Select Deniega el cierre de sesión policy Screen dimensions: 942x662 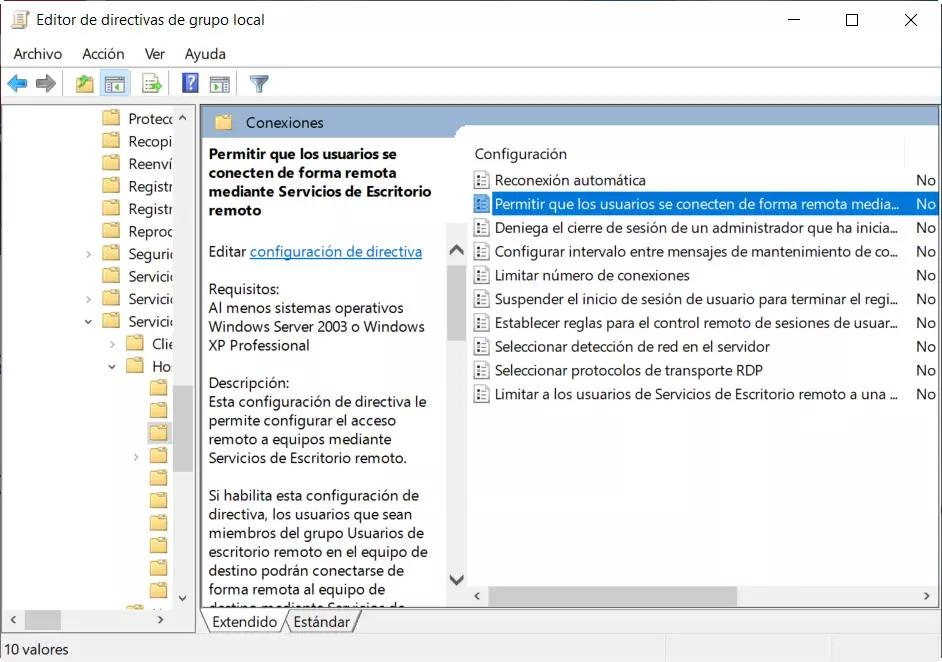click(696, 228)
